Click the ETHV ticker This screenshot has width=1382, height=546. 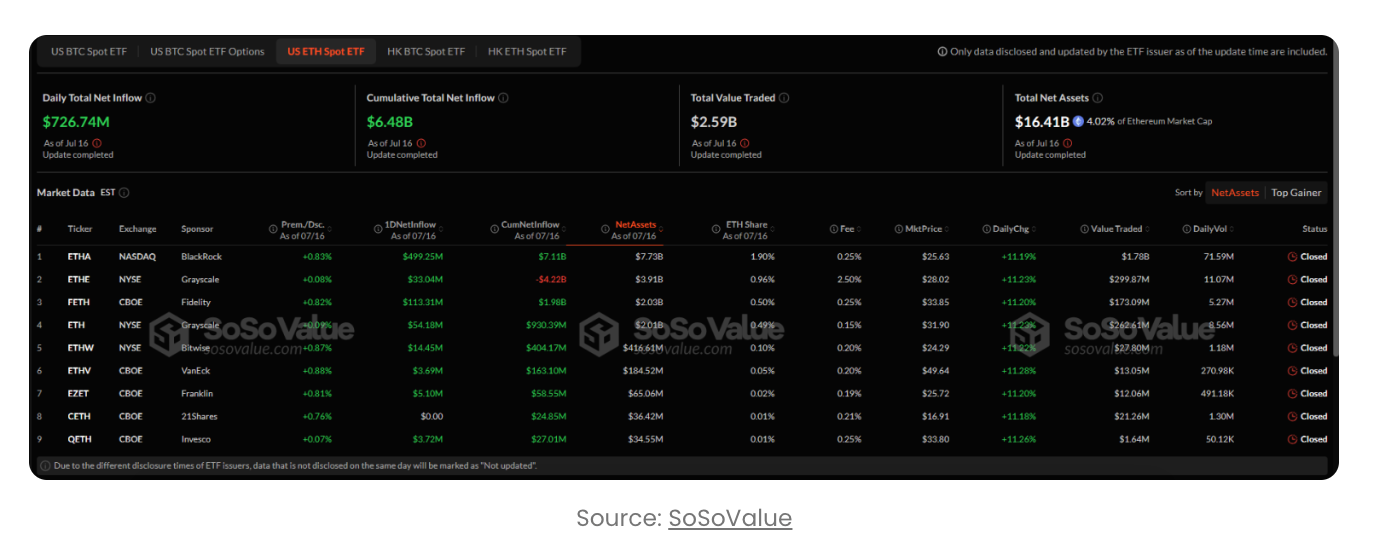click(x=79, y=371)
